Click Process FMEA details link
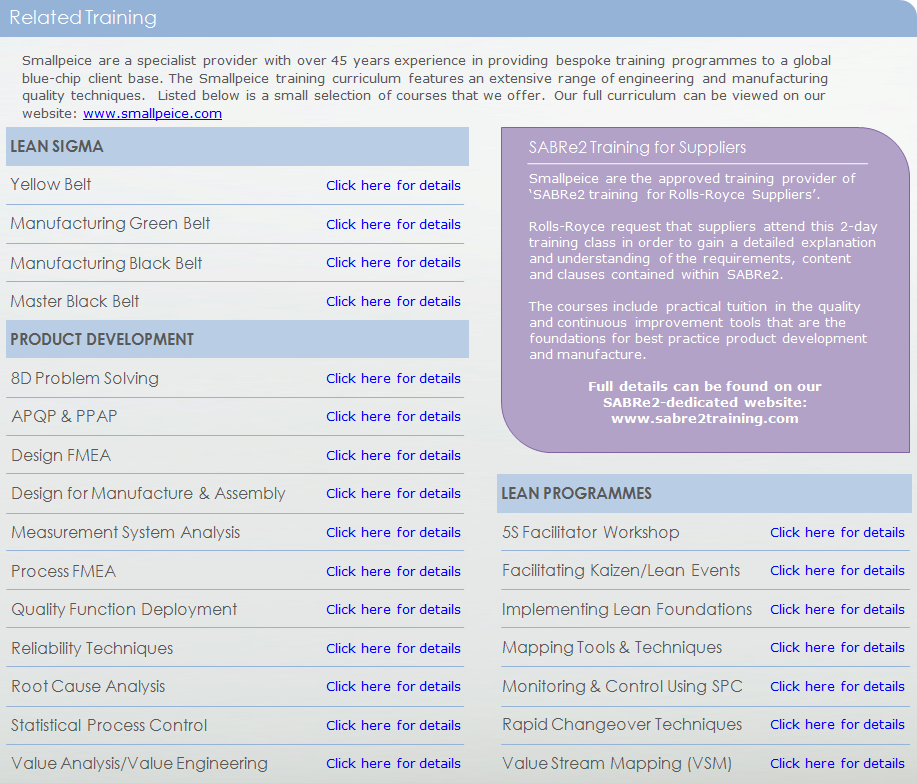 (393, 571)
